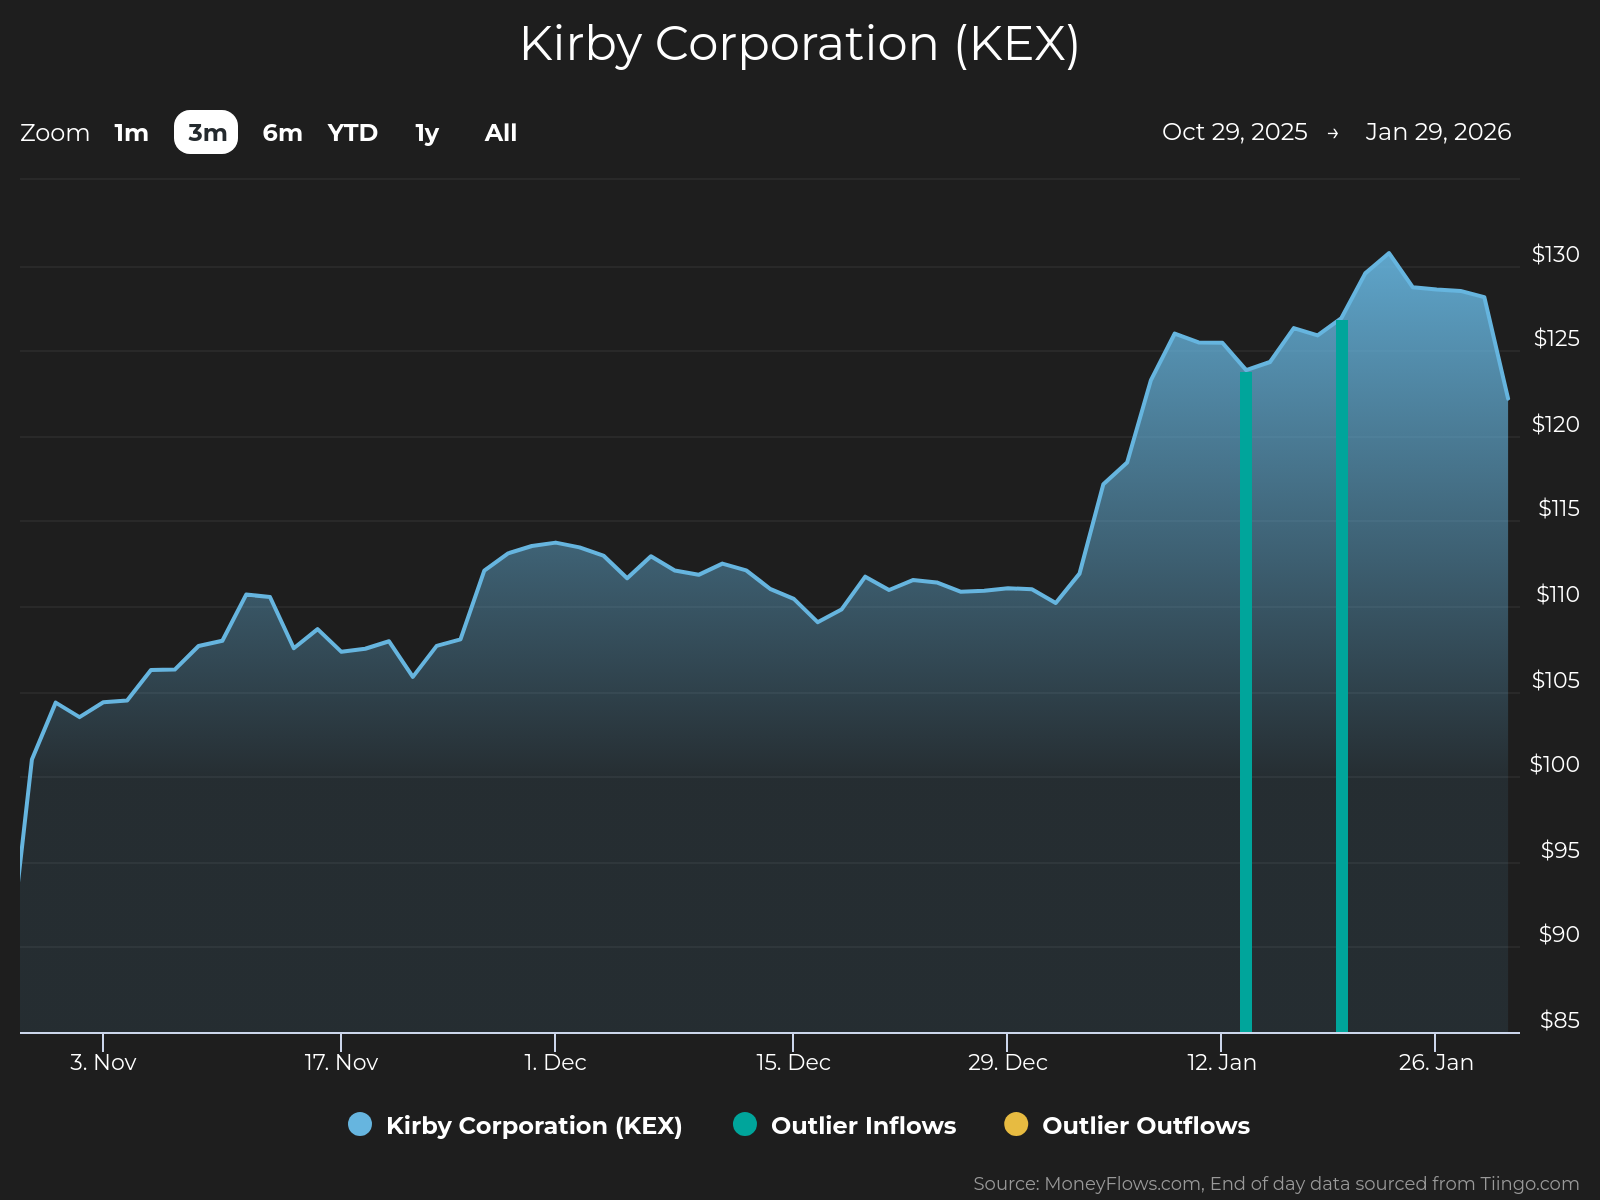Choose the YTD zoom range

tap(353, 133)
